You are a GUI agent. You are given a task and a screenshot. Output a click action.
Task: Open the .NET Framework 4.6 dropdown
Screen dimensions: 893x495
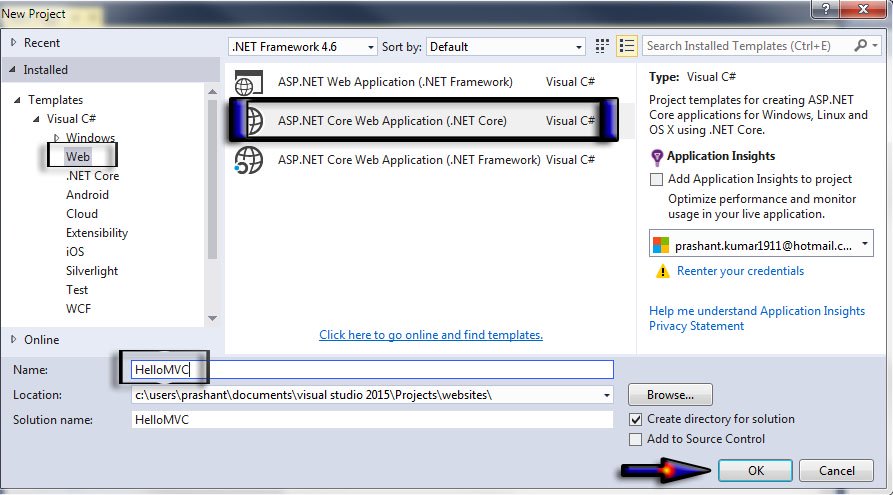pyautogui.click(x=302, y=47)
